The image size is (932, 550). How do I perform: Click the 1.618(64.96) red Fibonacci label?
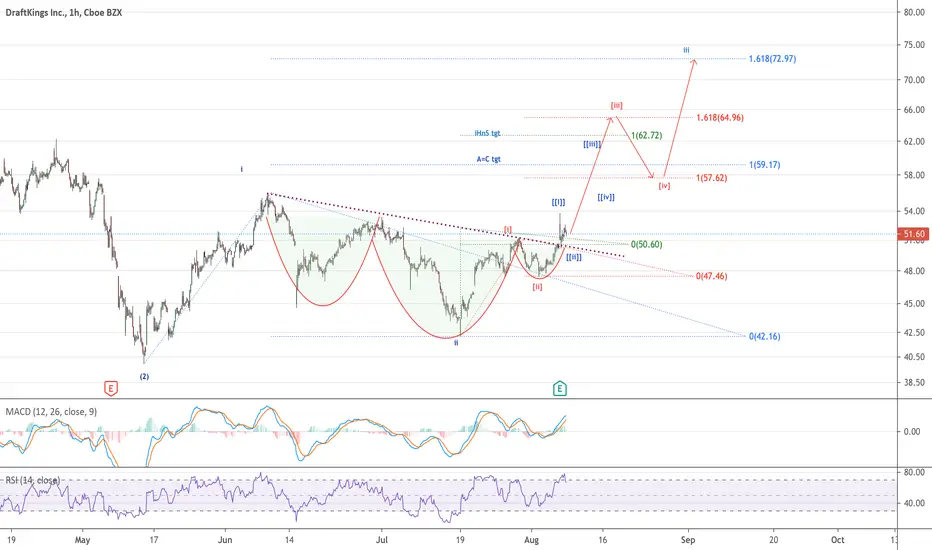(720, 117)
